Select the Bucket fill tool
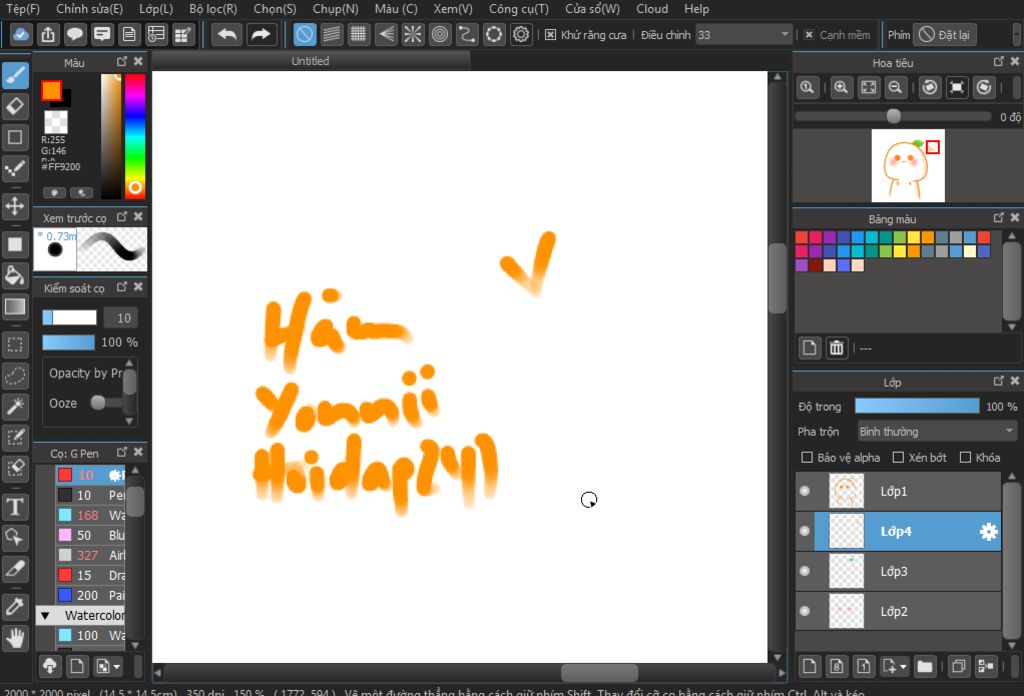 (x=15, y=276)
